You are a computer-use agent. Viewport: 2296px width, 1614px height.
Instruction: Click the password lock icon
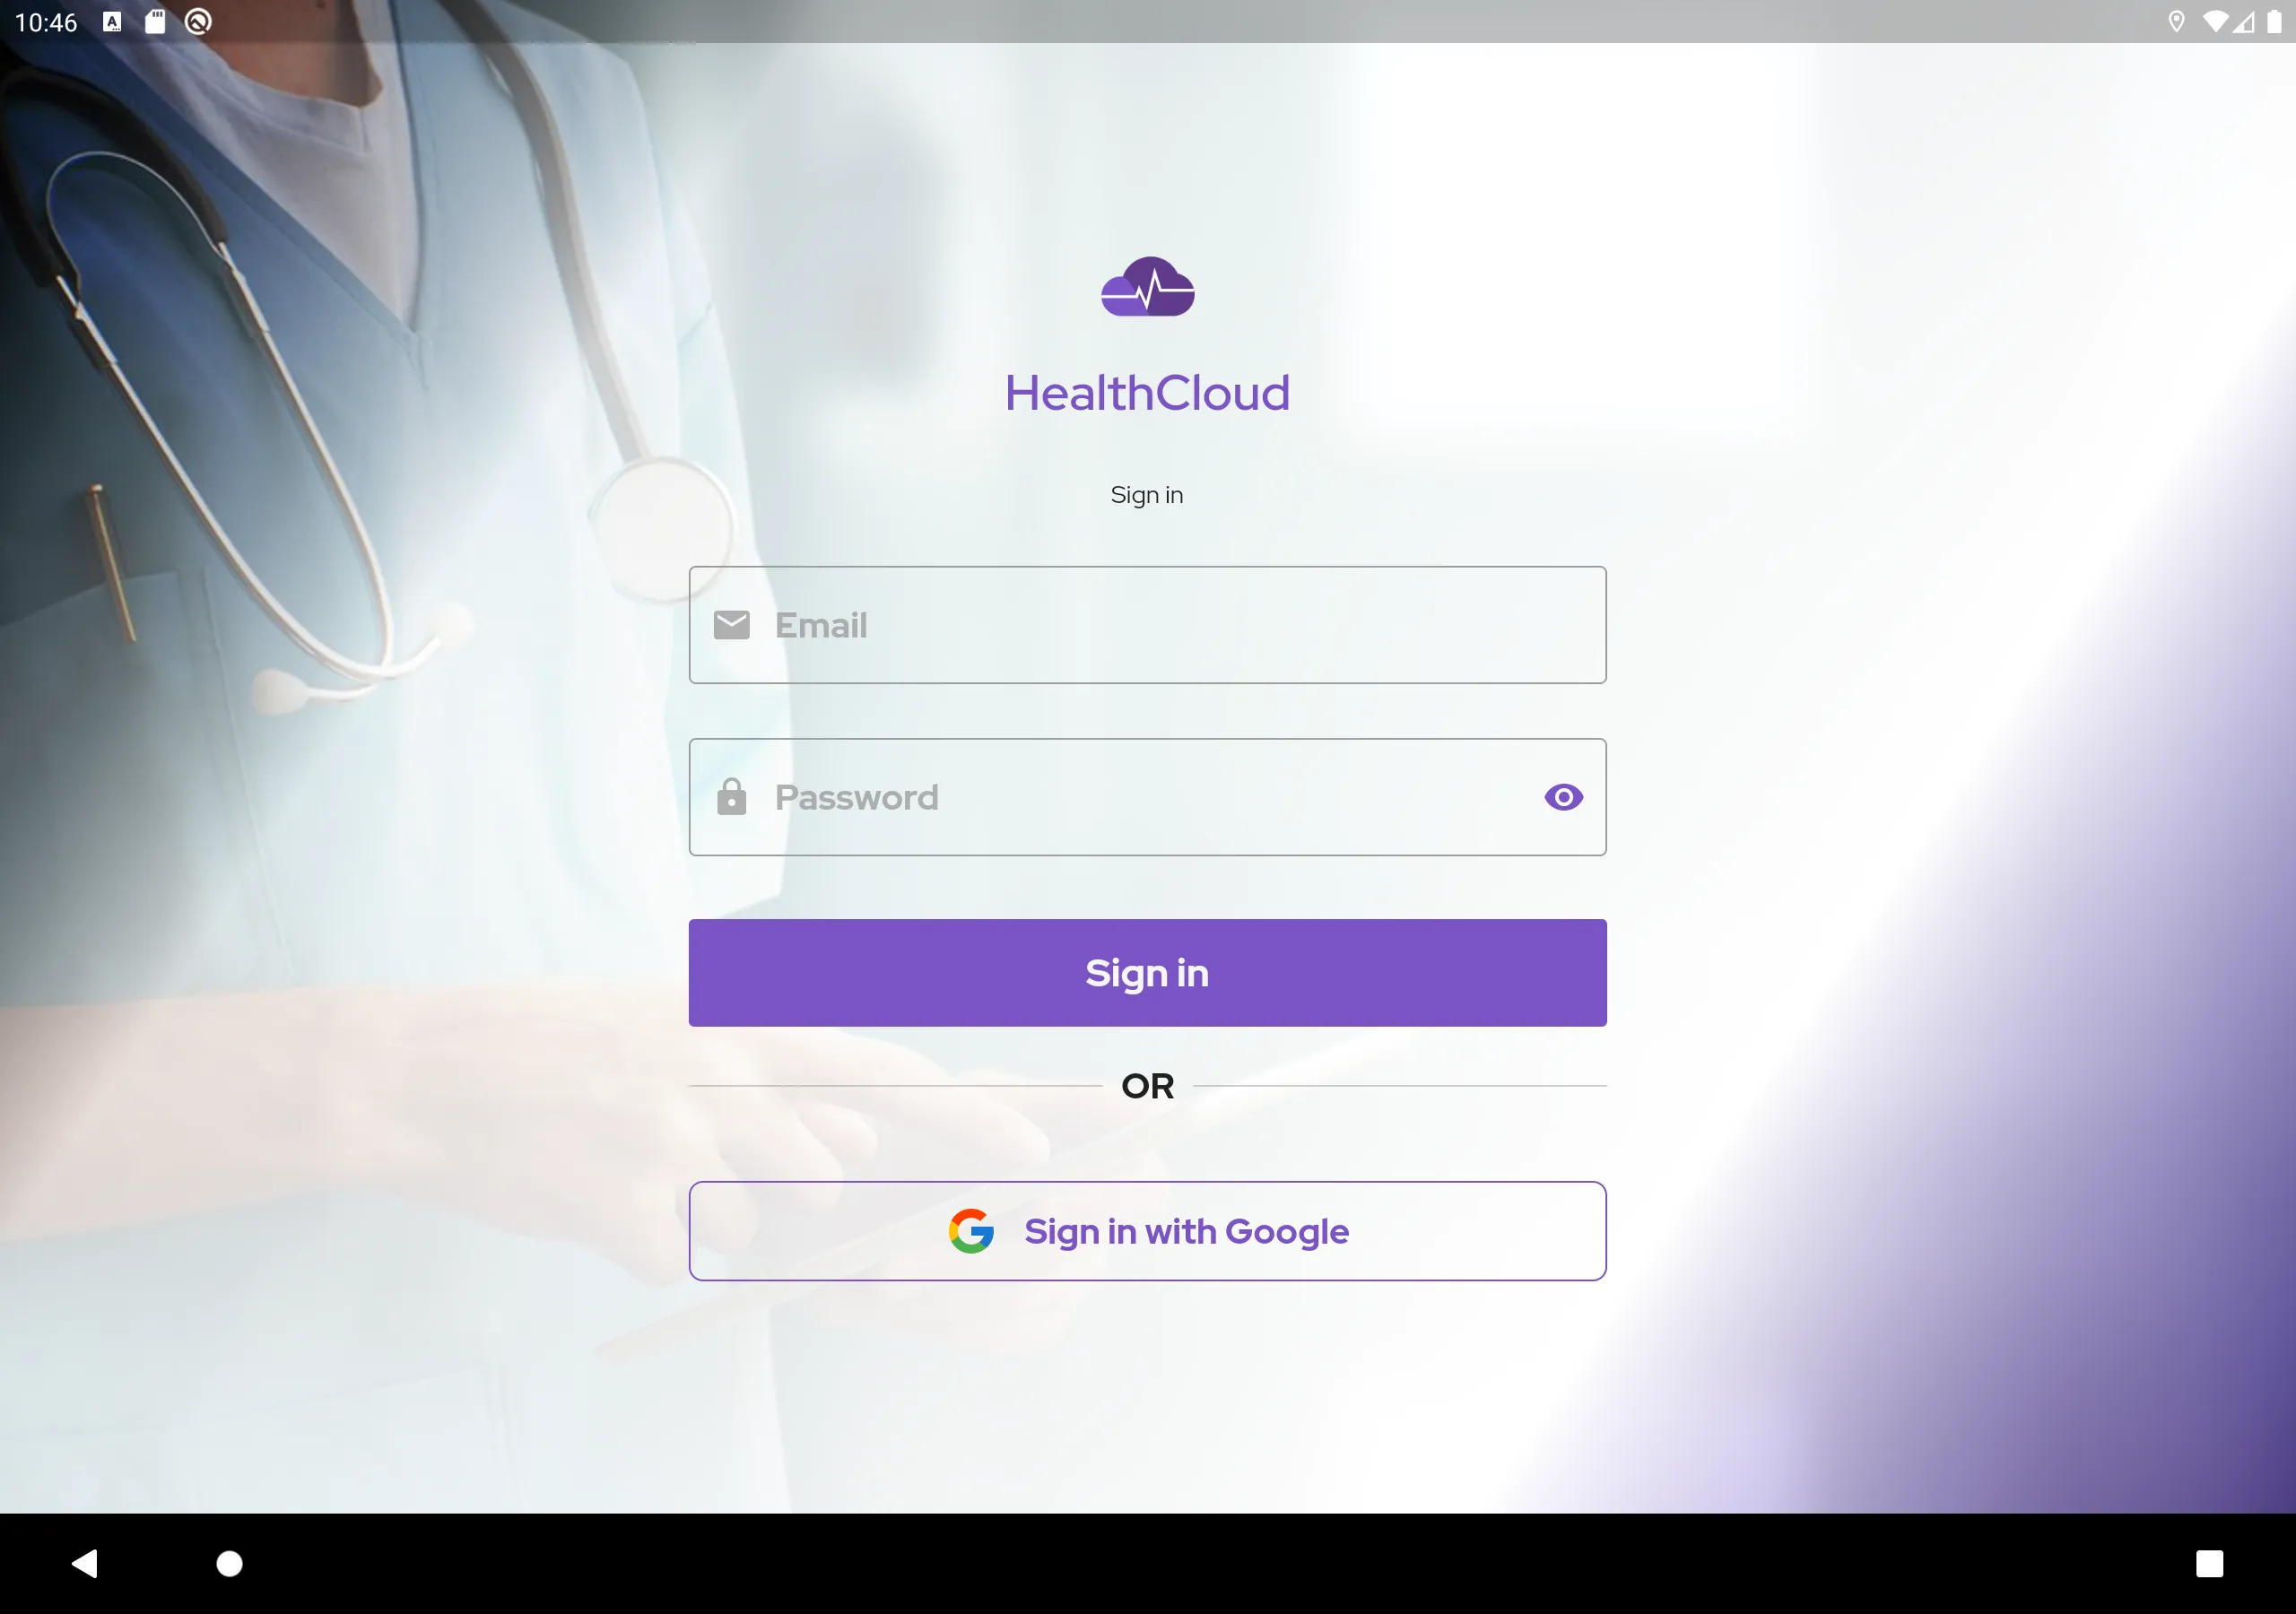click(728, 796)
